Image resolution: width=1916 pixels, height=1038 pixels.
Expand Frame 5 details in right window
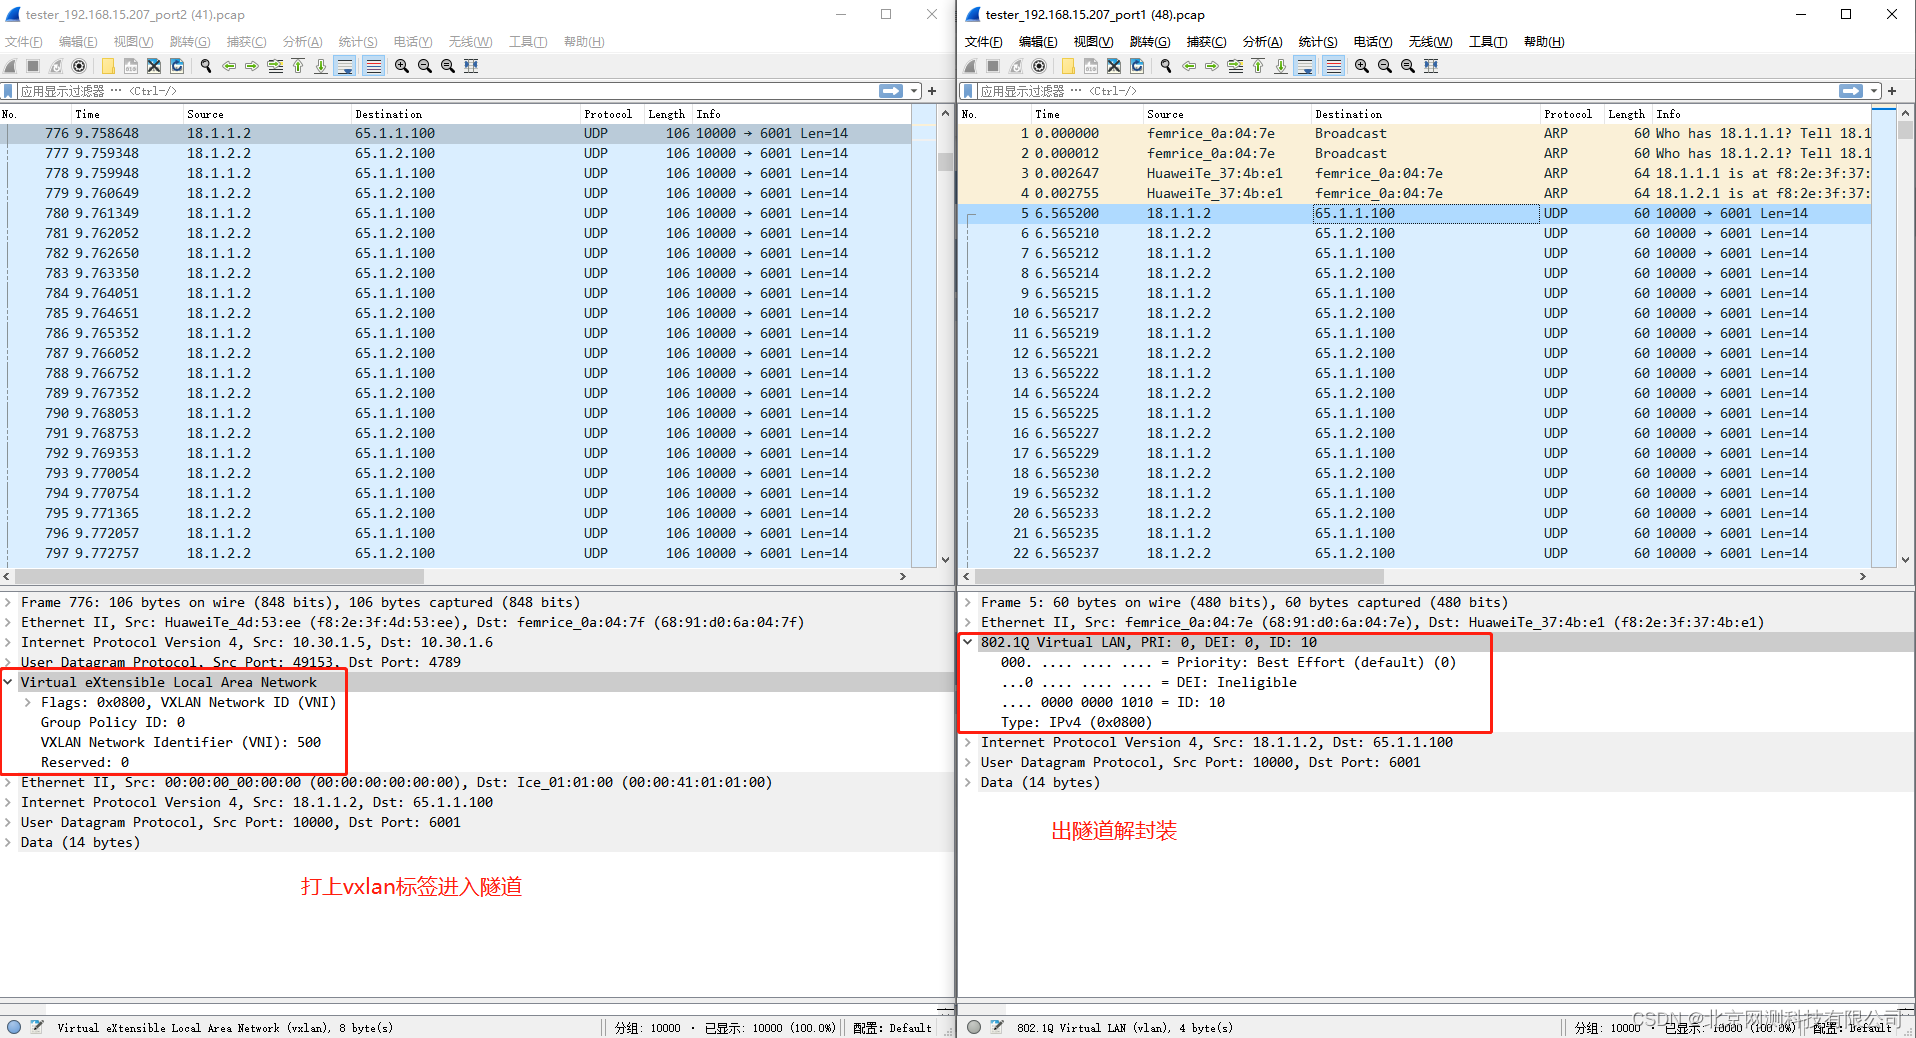pyautogui.click(x=968, y=602)
